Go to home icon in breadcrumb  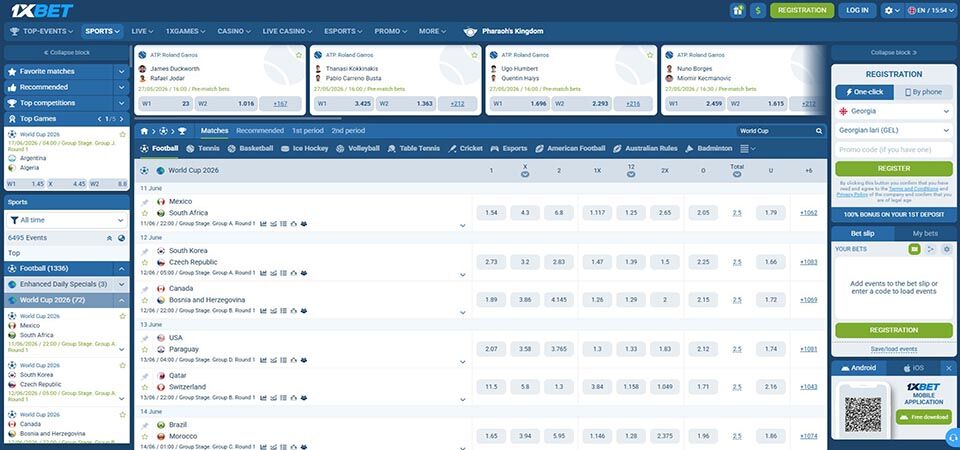point(144,131)
